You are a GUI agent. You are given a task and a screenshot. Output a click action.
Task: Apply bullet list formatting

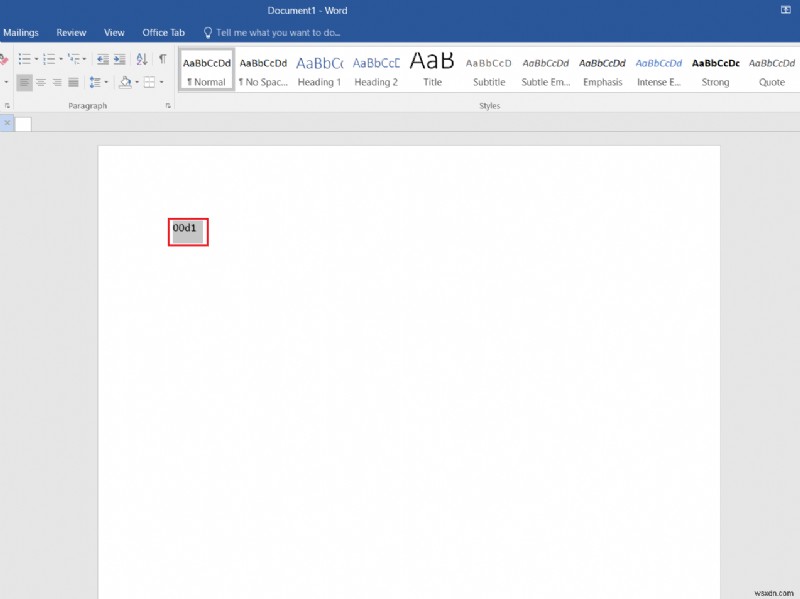click(x=24, y=59)
